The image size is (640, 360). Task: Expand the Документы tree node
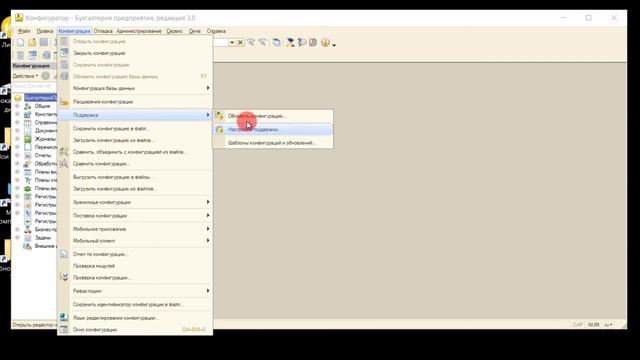point(17,131)
